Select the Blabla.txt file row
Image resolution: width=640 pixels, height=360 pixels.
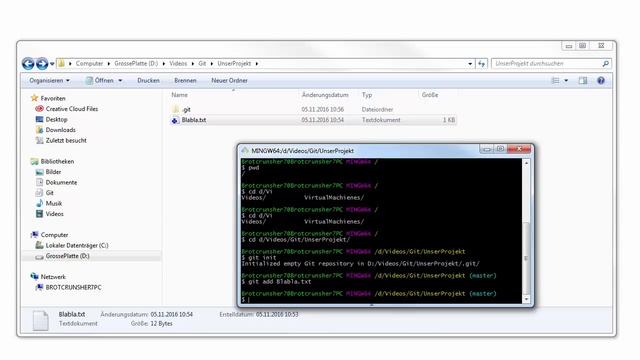(313, 120)
